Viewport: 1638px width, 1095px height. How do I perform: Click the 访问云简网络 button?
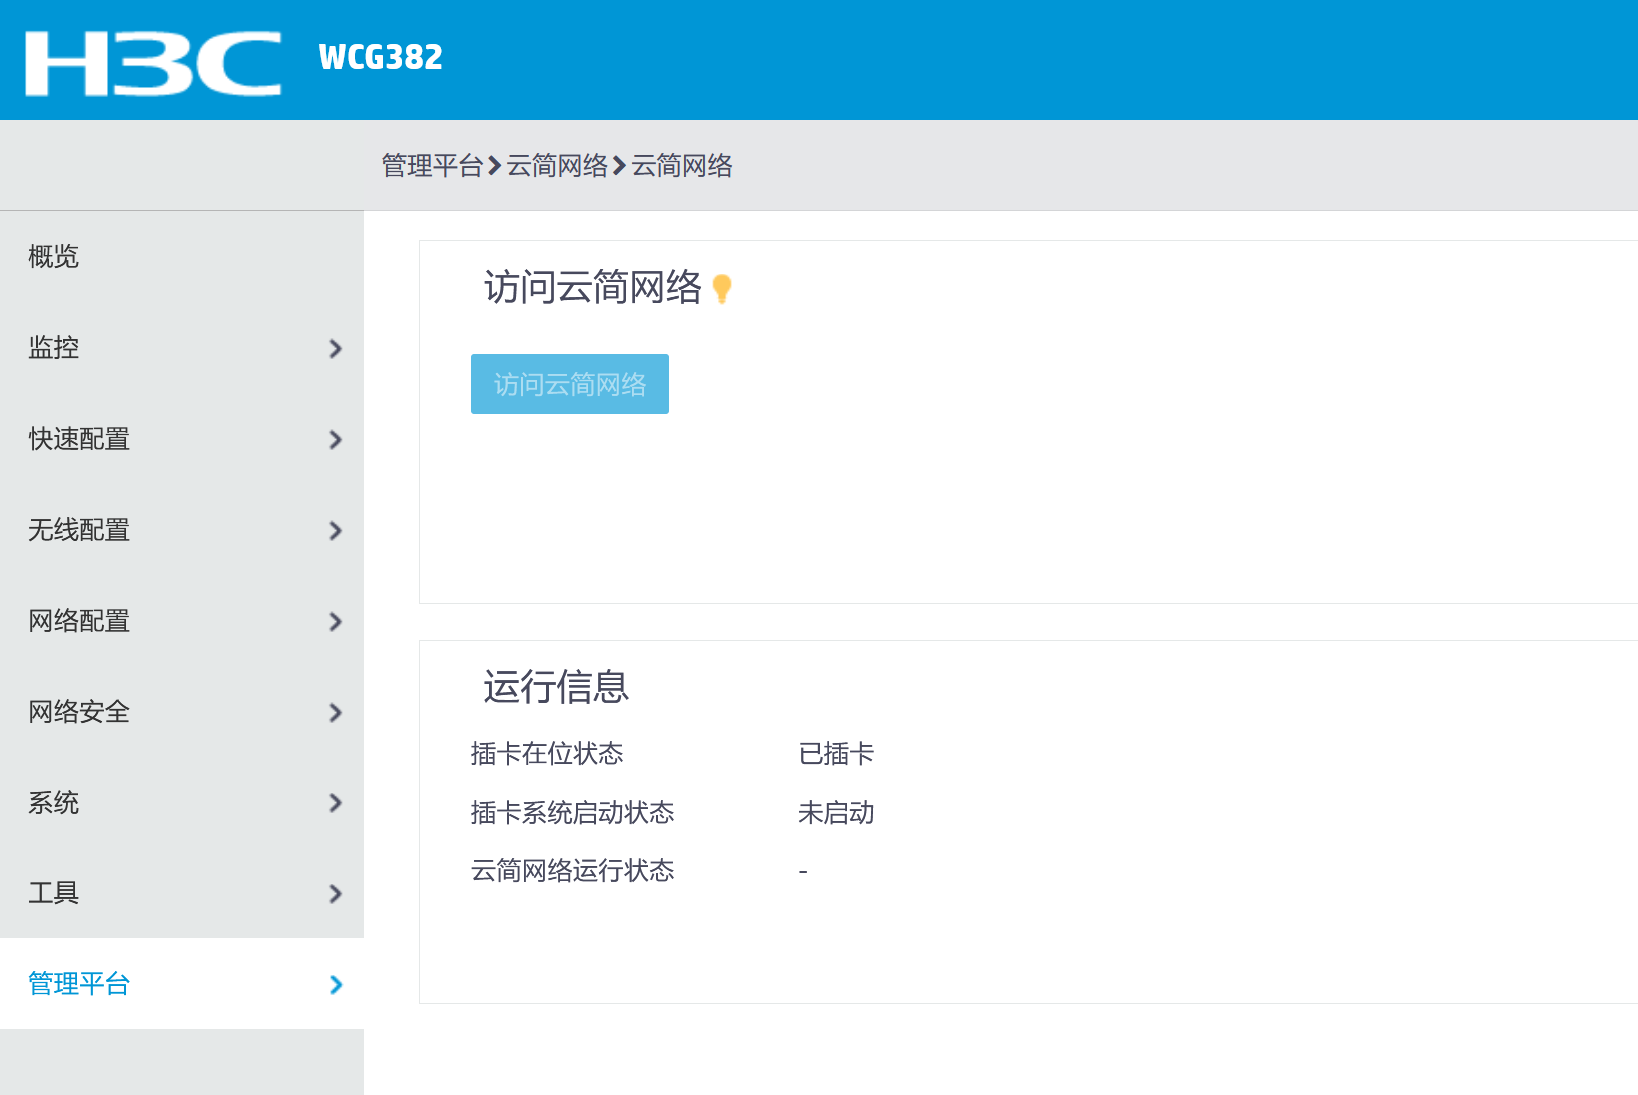pyautogui.click(x=569, y=384)
